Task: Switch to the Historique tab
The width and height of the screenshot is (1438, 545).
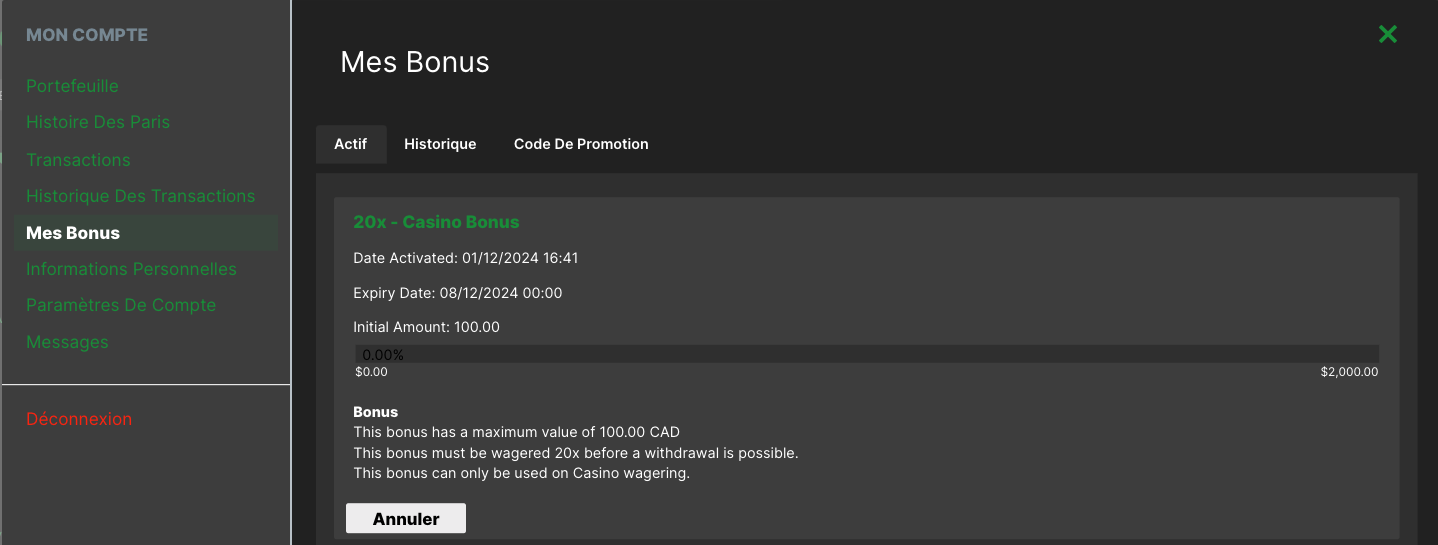Action: coord(440,144)
